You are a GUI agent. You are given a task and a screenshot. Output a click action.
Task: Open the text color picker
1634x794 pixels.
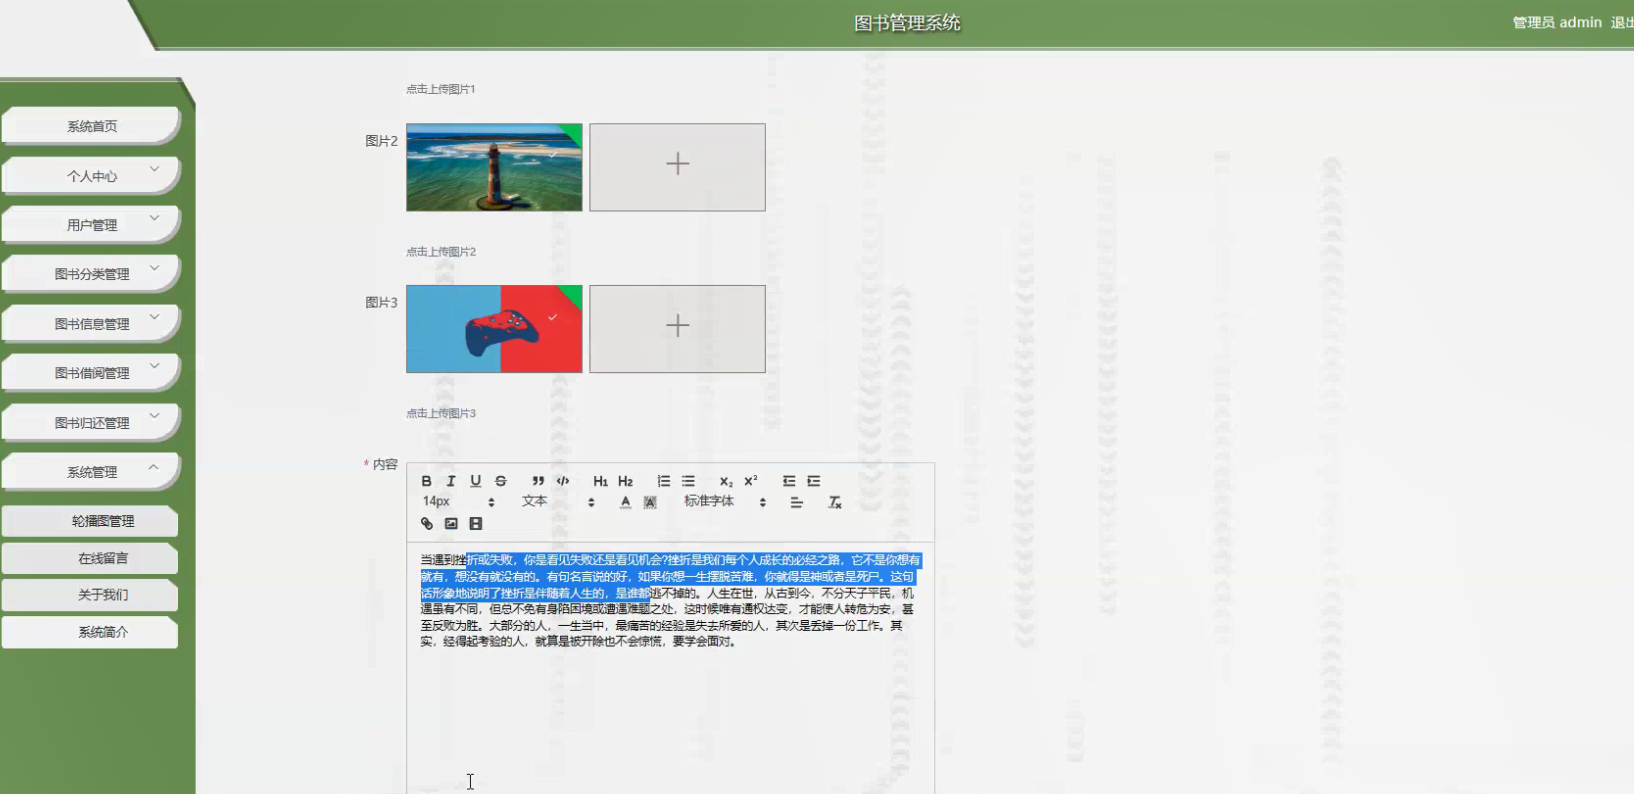point(625,502)
